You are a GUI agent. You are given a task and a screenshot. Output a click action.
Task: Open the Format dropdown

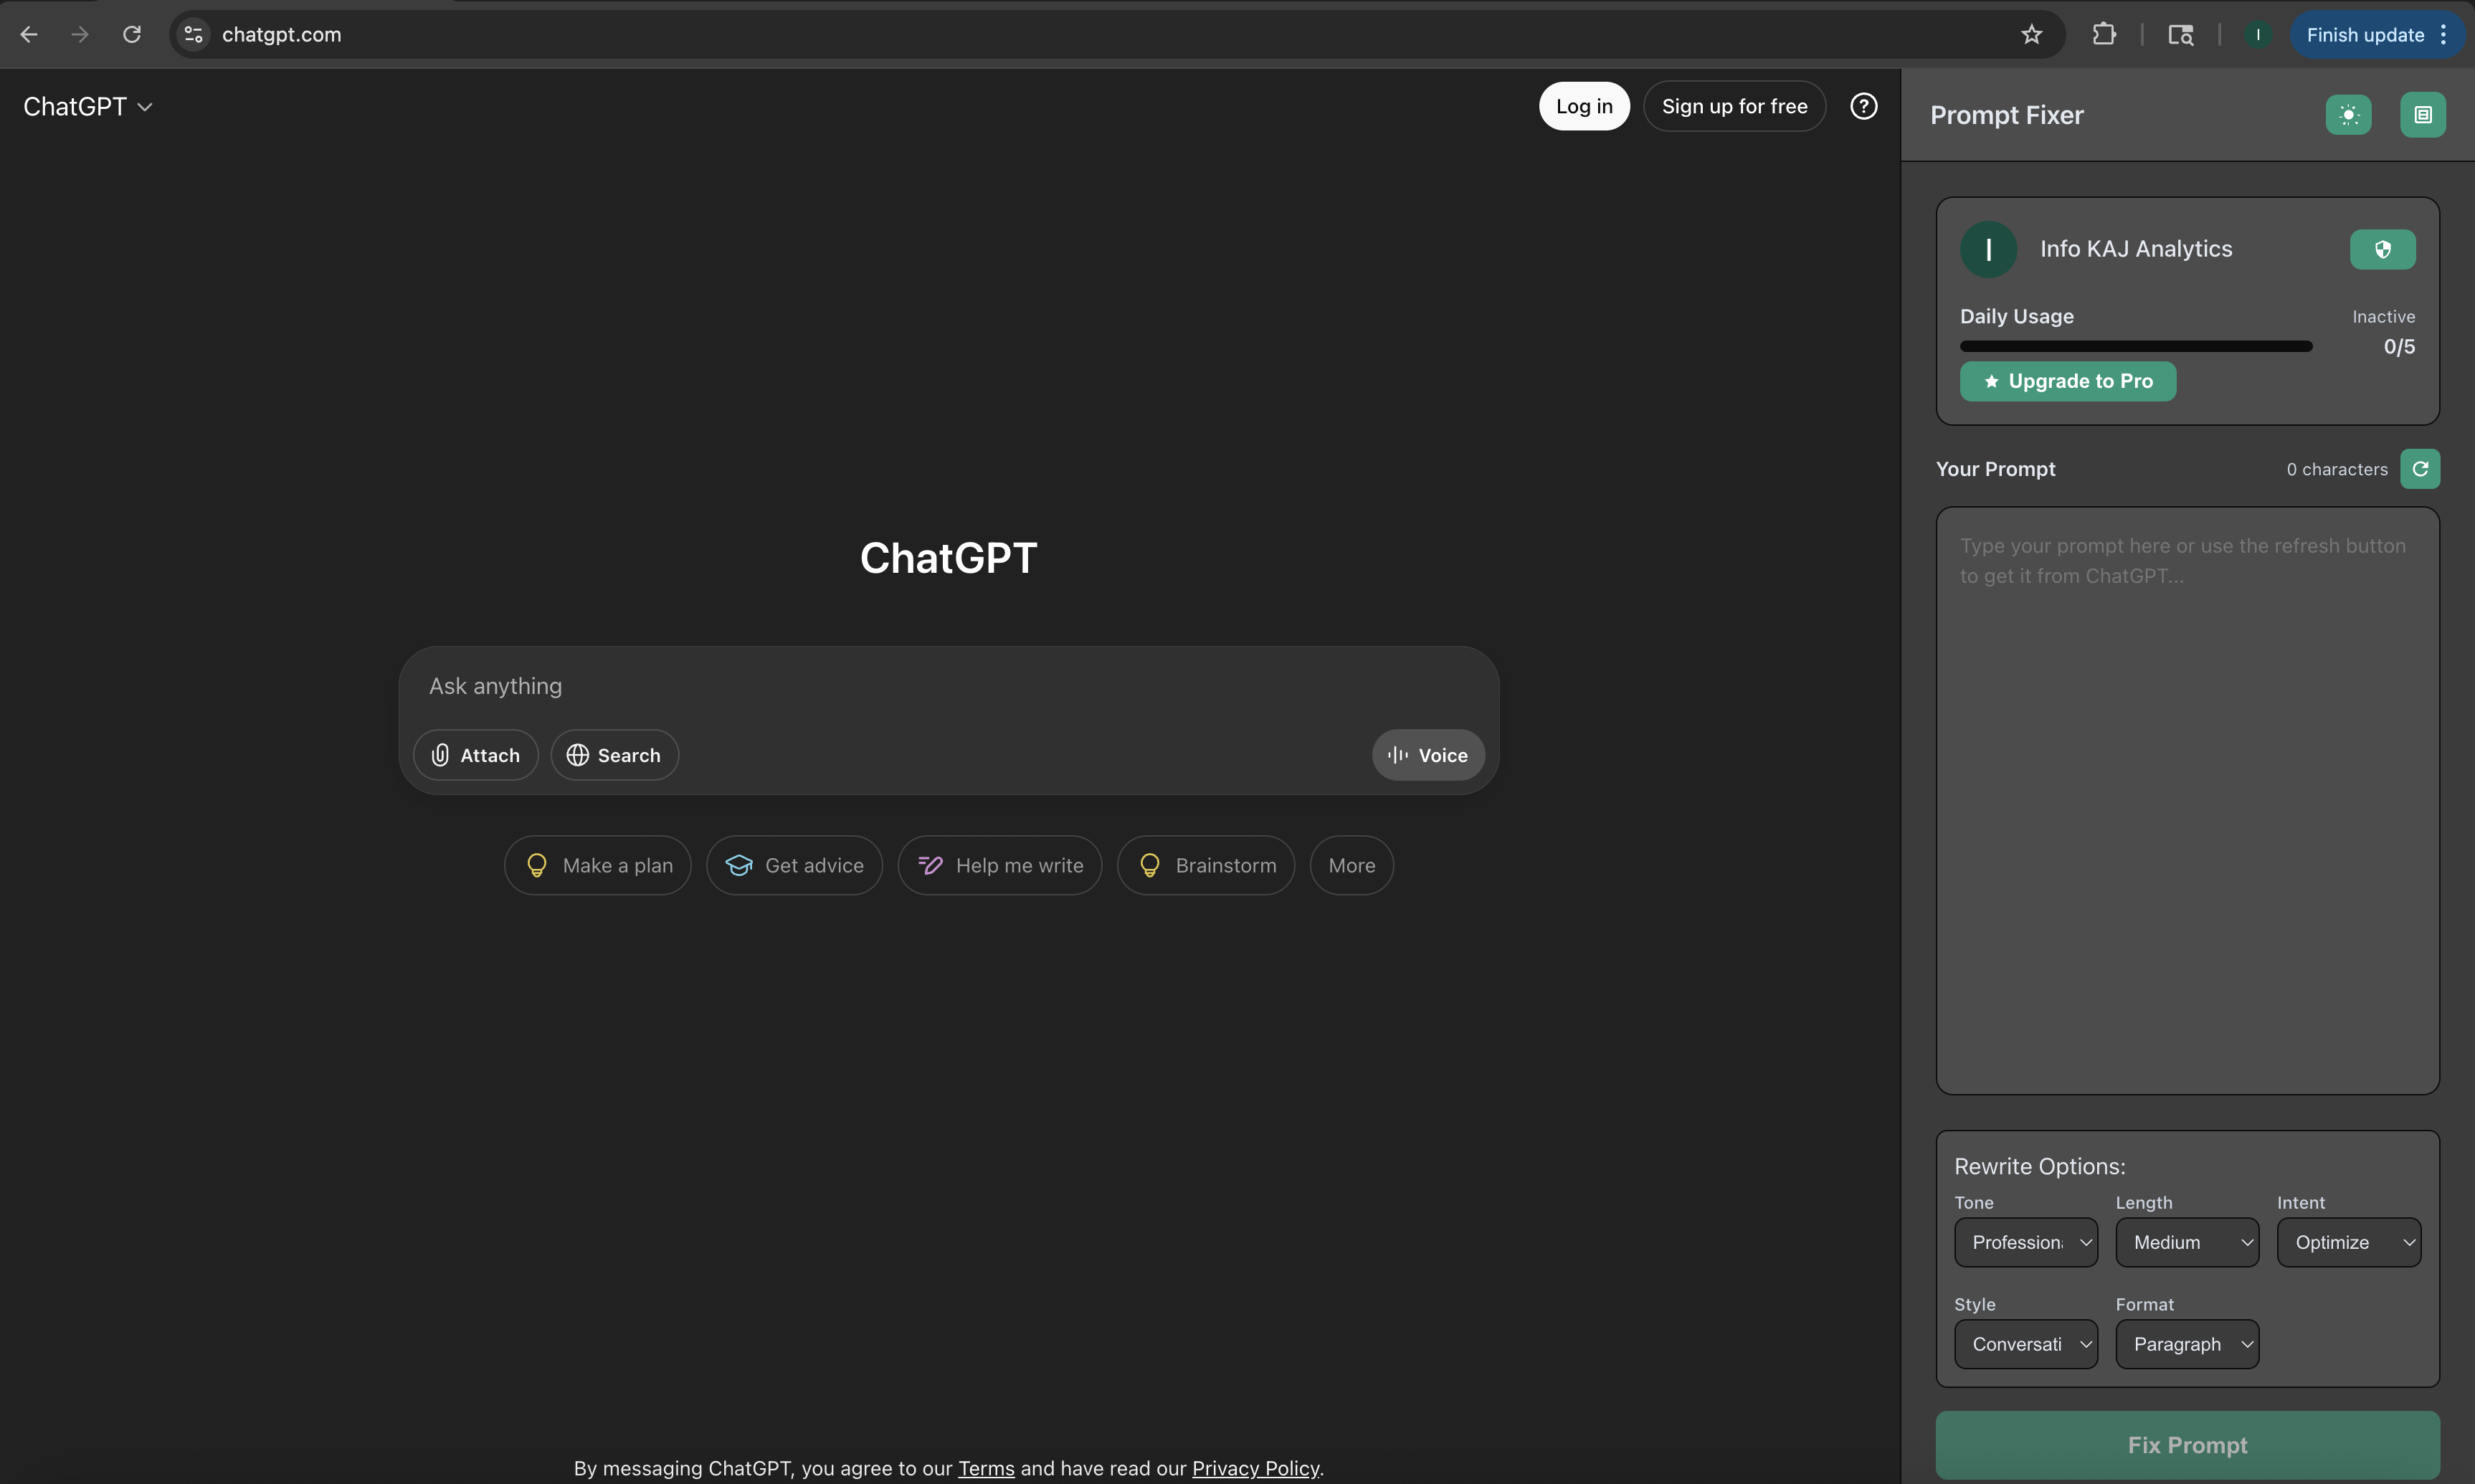tap(2187, 1344)
